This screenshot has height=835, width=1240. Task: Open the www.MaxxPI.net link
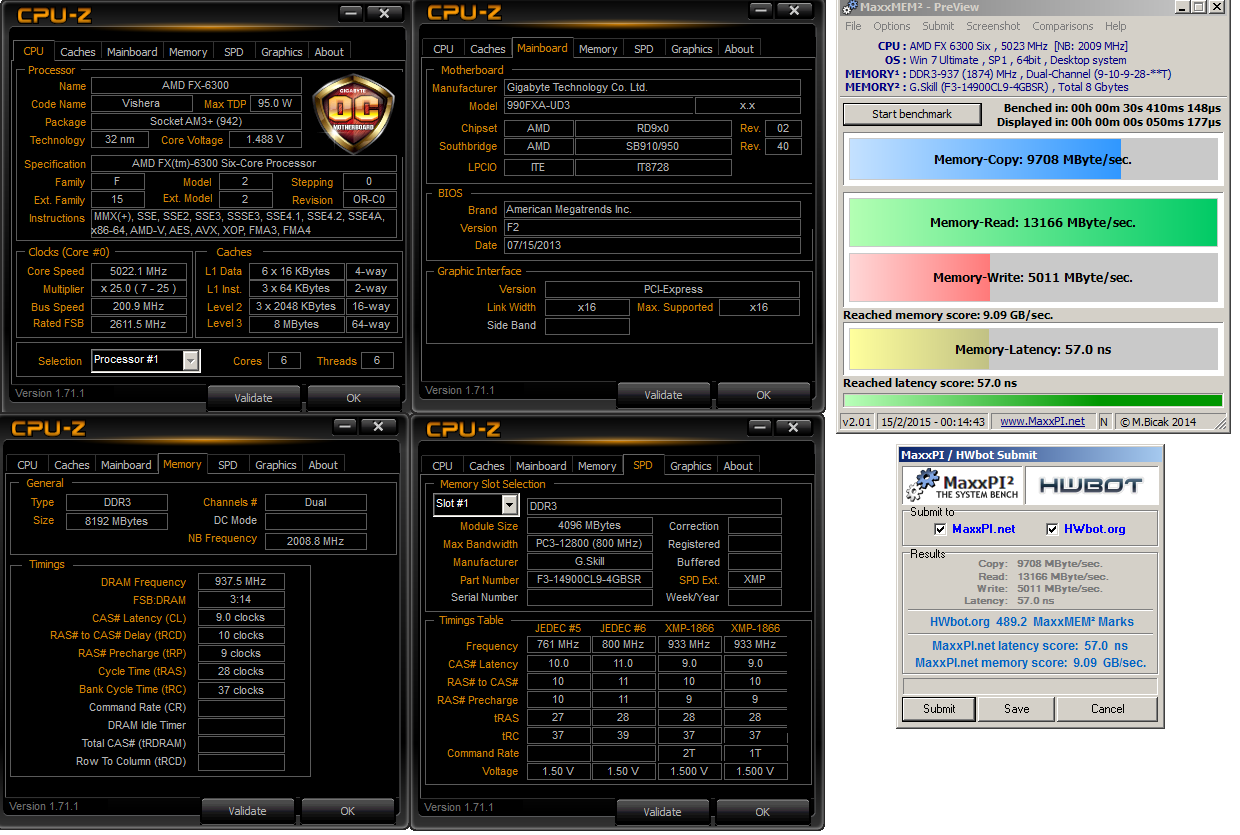[1042, 421]
